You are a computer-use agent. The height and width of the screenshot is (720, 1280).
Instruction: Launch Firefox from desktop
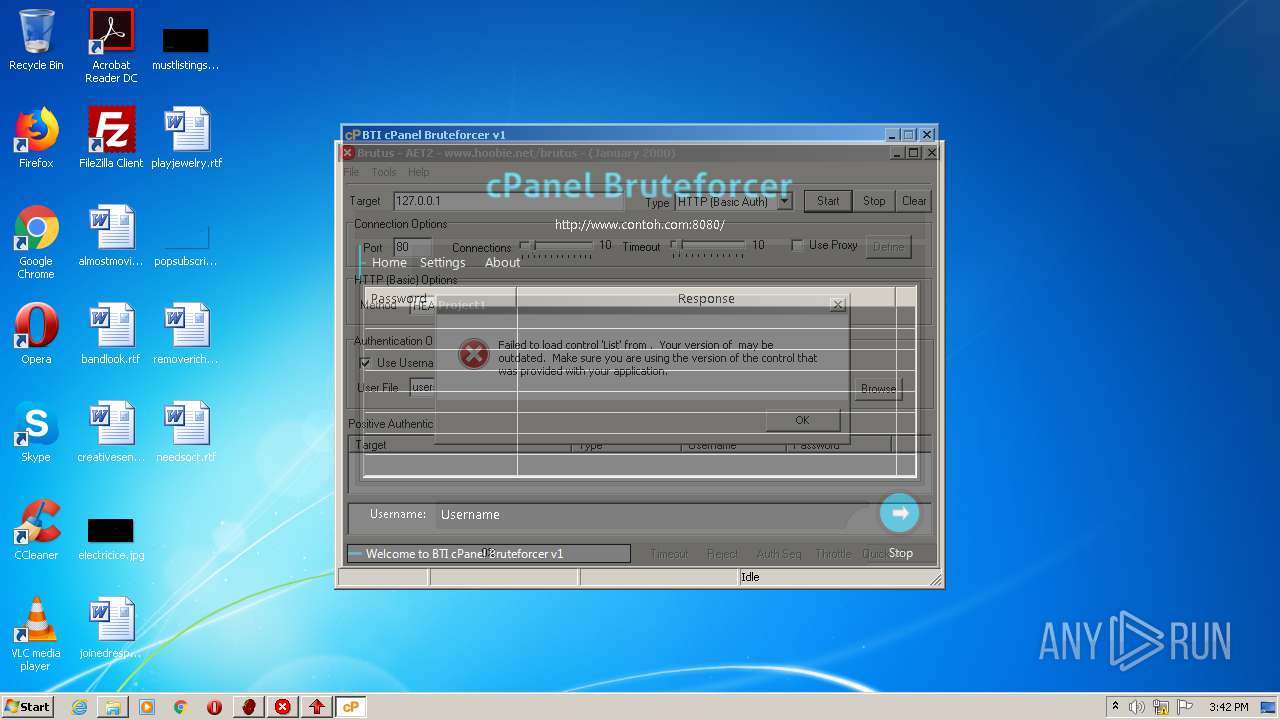[x=36, y=138]
